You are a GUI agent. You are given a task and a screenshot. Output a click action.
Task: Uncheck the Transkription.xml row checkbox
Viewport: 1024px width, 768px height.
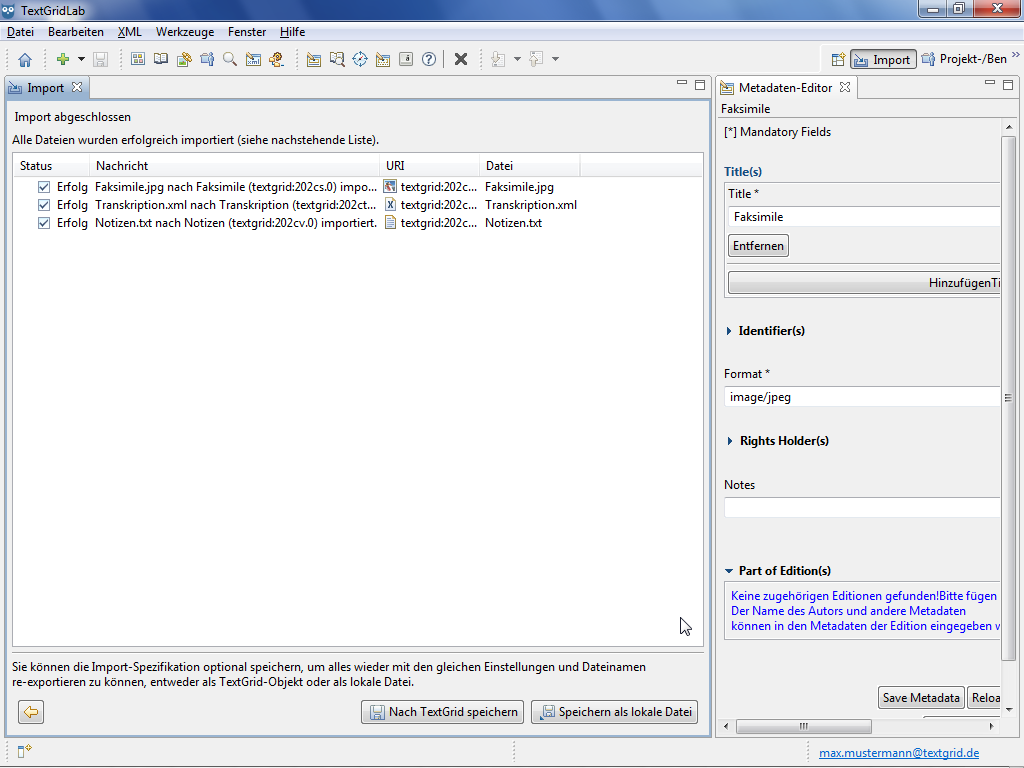(x=43, y=205)
